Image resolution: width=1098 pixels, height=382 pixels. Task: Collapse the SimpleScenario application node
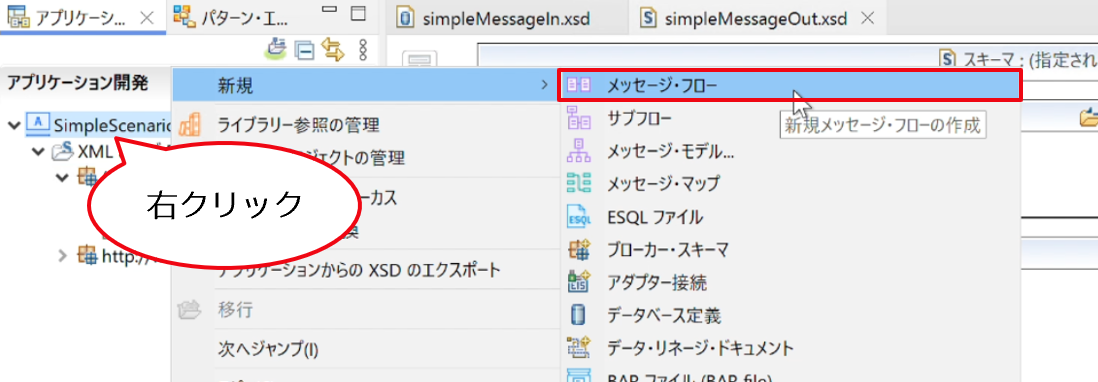pos(13,125)
